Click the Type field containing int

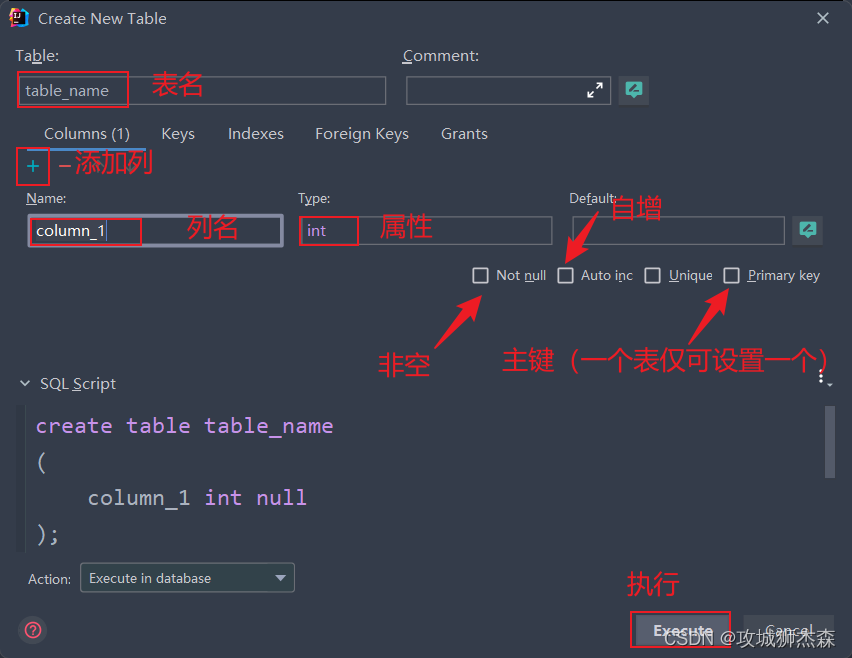(x=426, y=230)
